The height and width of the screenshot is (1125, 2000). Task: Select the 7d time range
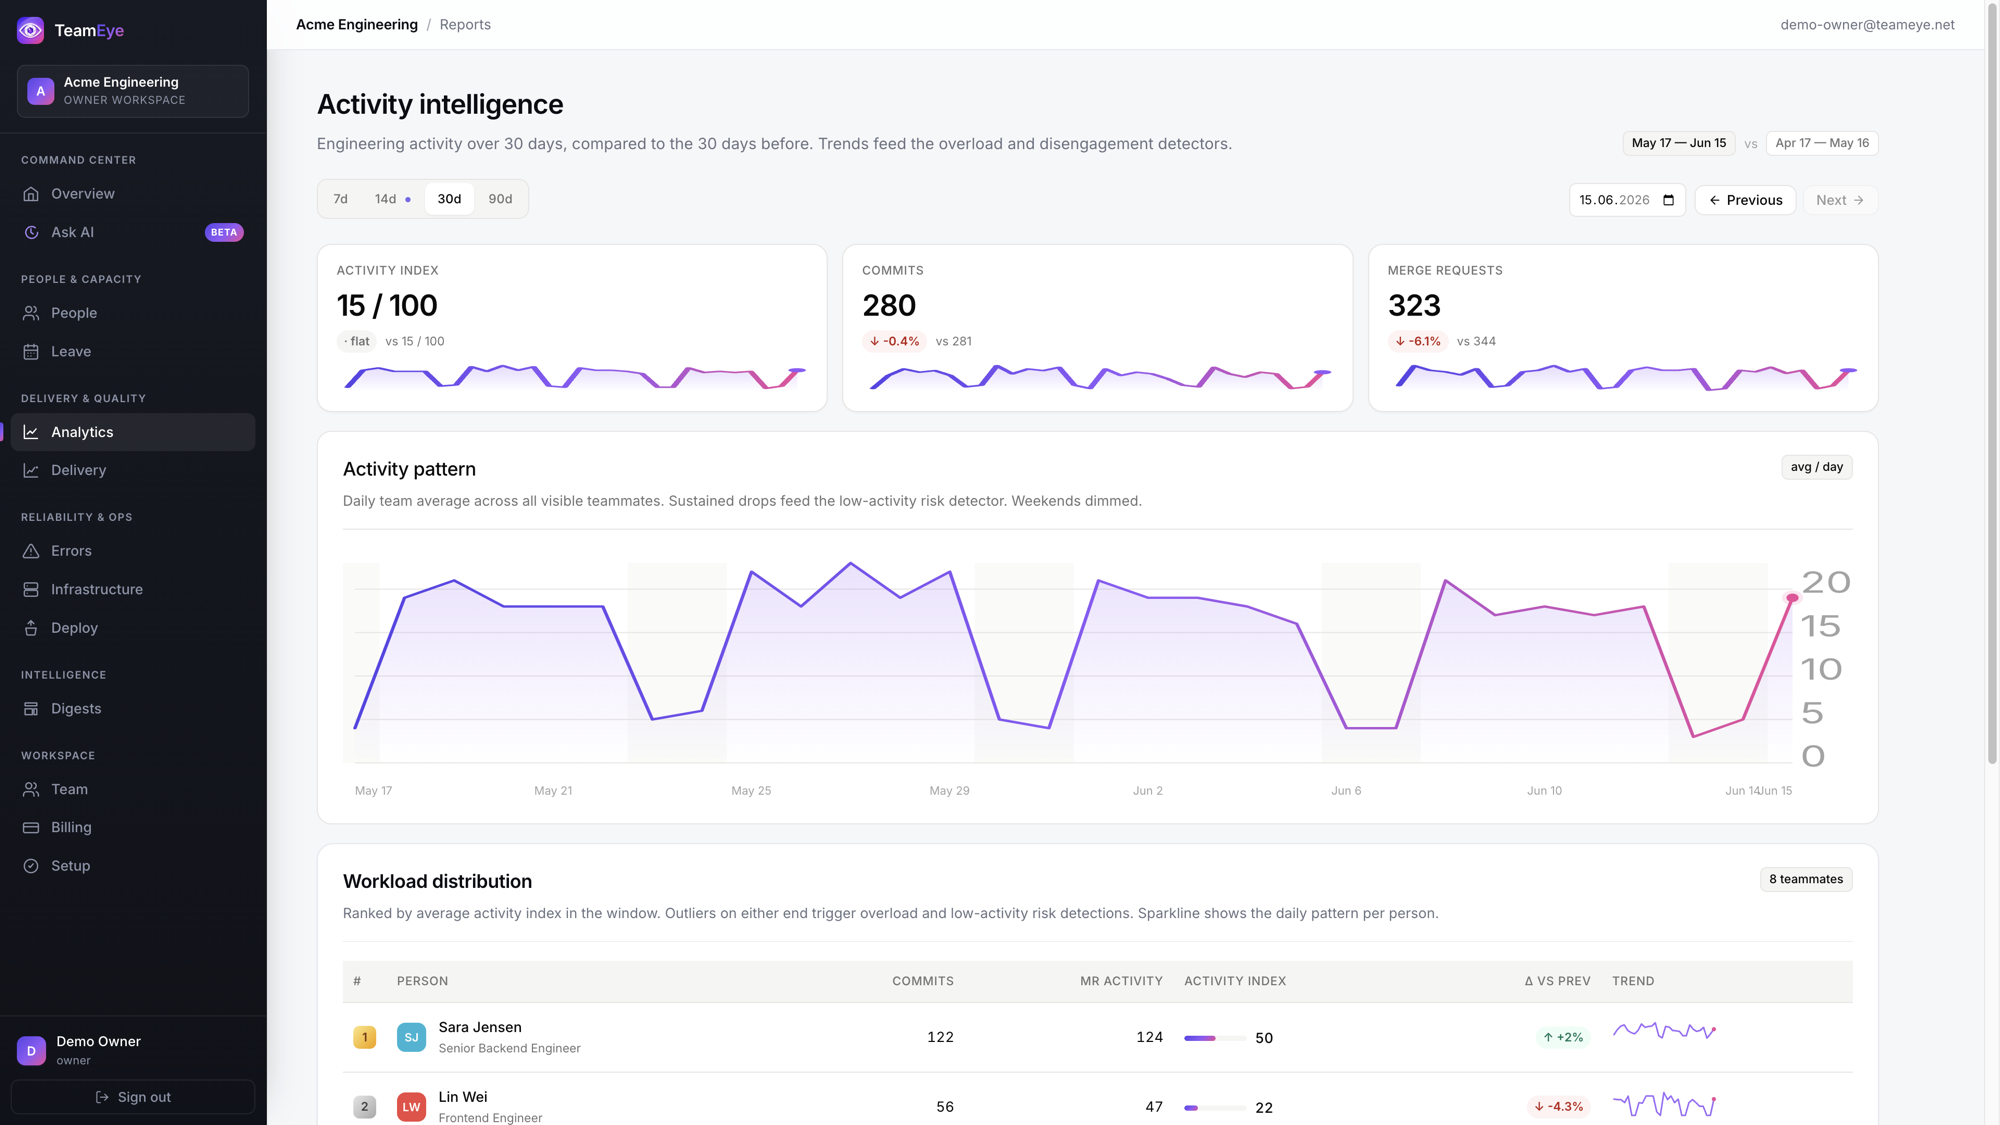coord(341,199)
